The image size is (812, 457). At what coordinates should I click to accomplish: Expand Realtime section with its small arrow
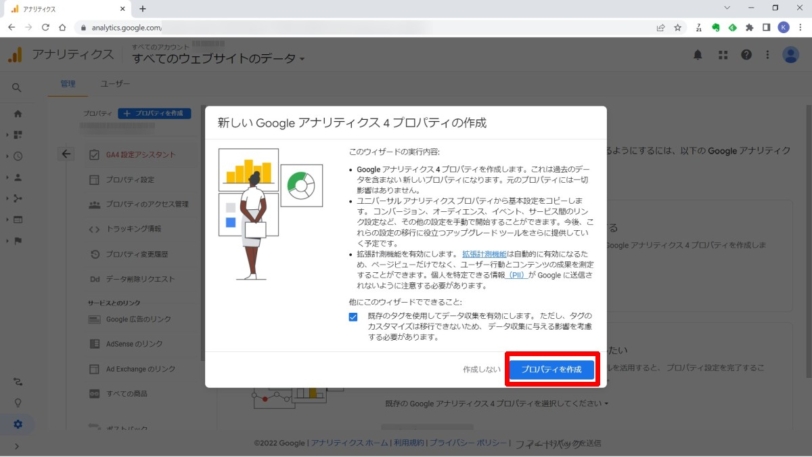[7, 156]
